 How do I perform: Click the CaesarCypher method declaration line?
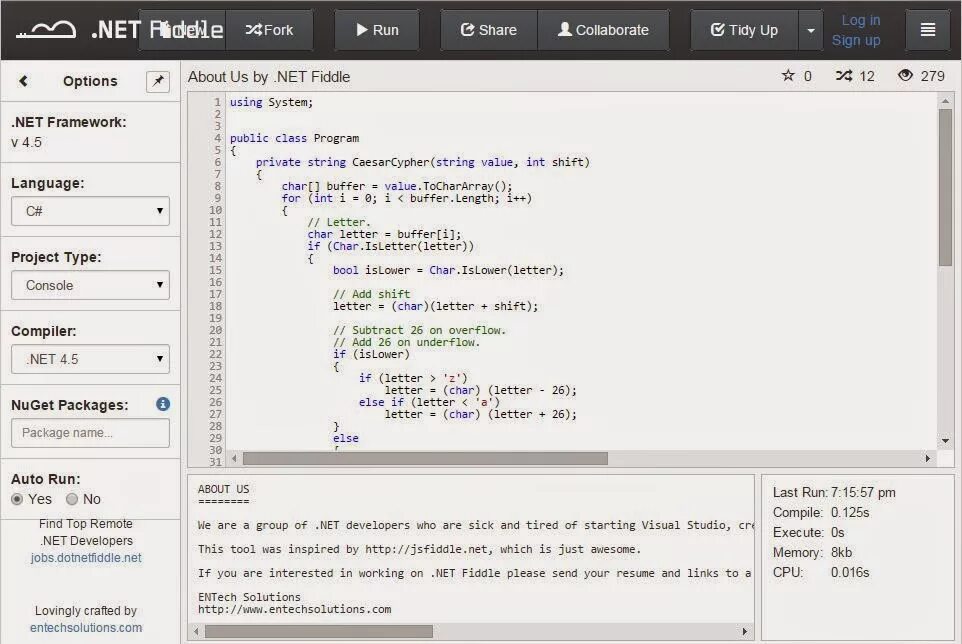[423, 163]
